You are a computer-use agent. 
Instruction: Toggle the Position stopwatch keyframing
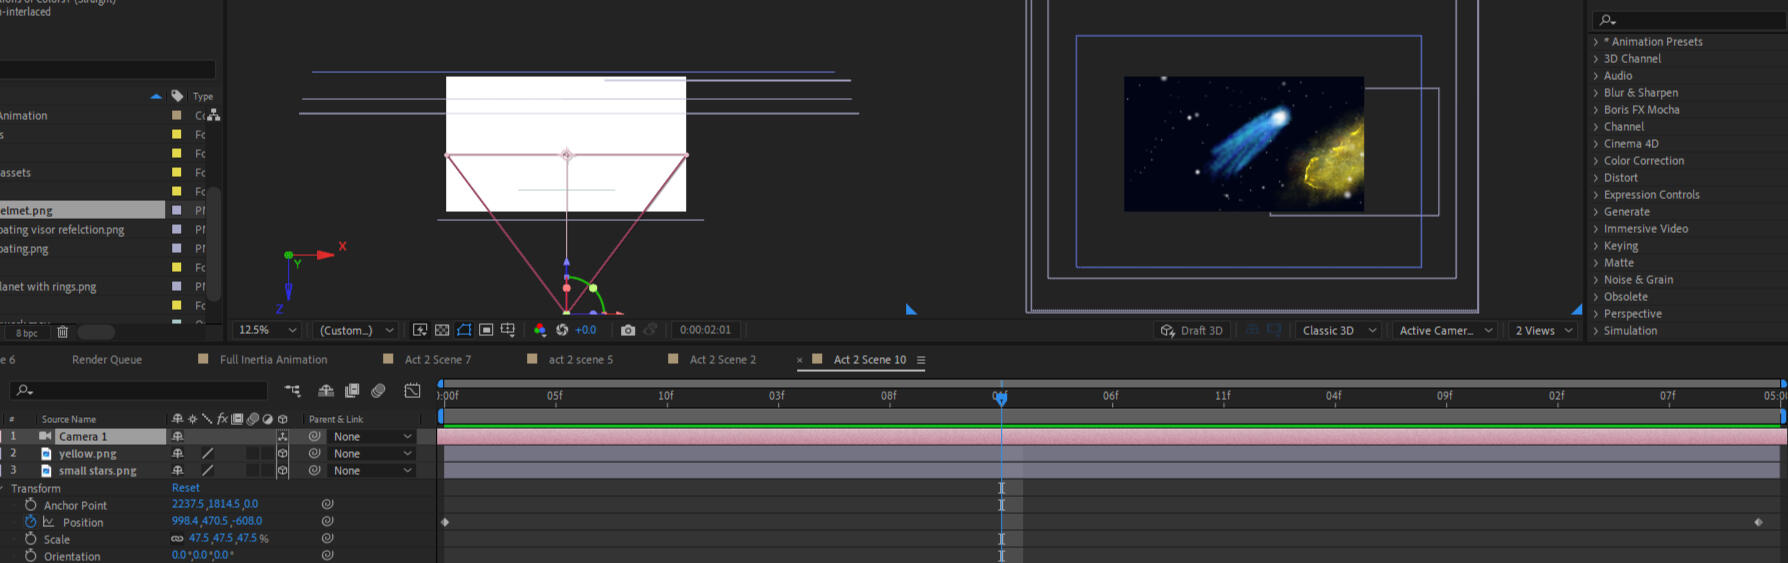[x=30, y=522]
